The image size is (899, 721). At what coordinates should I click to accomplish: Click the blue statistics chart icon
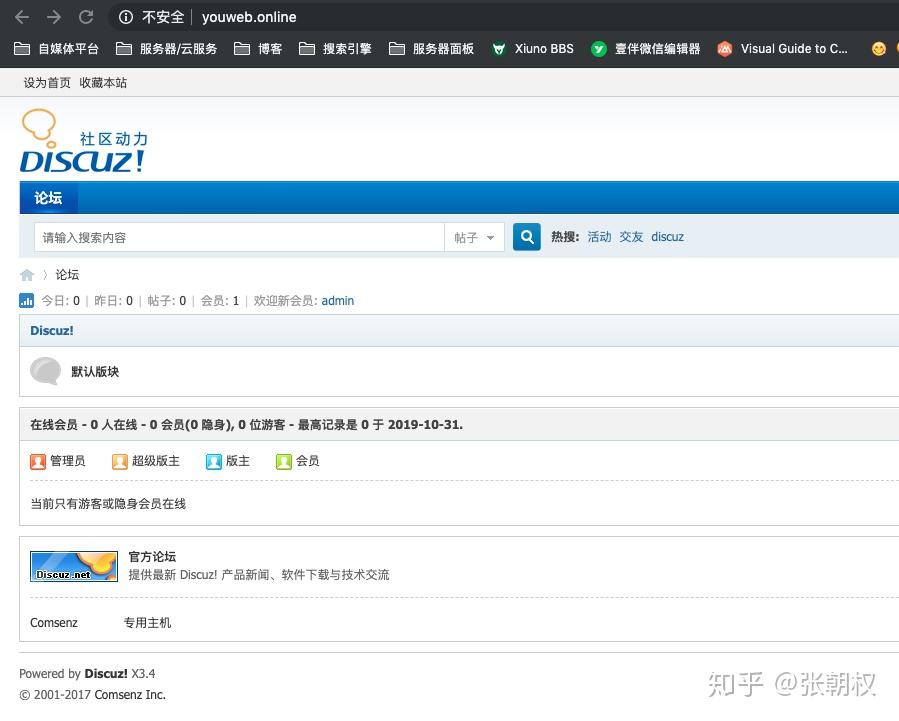26,300
